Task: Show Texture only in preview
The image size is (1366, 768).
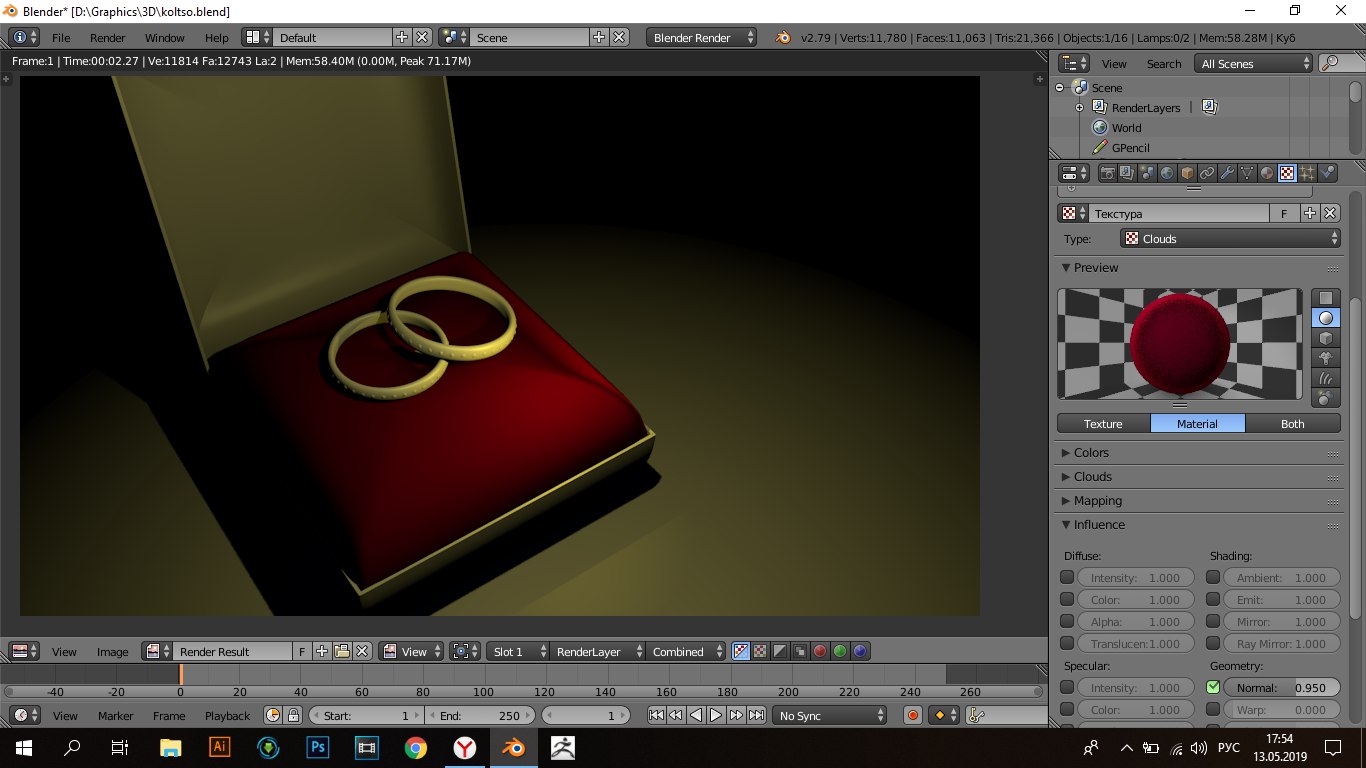Action: pyautogui.click(x=1103, y=423)
